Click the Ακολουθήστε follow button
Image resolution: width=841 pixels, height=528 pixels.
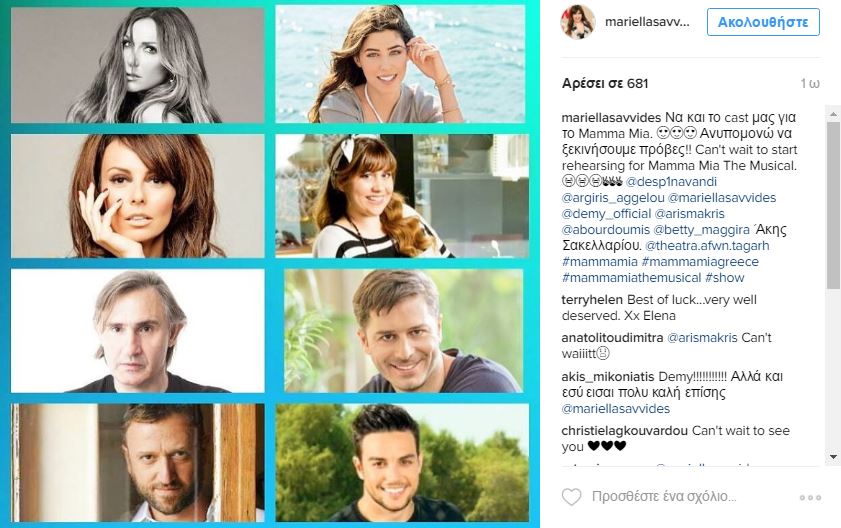pyautogui.click(x=763, y=22)
